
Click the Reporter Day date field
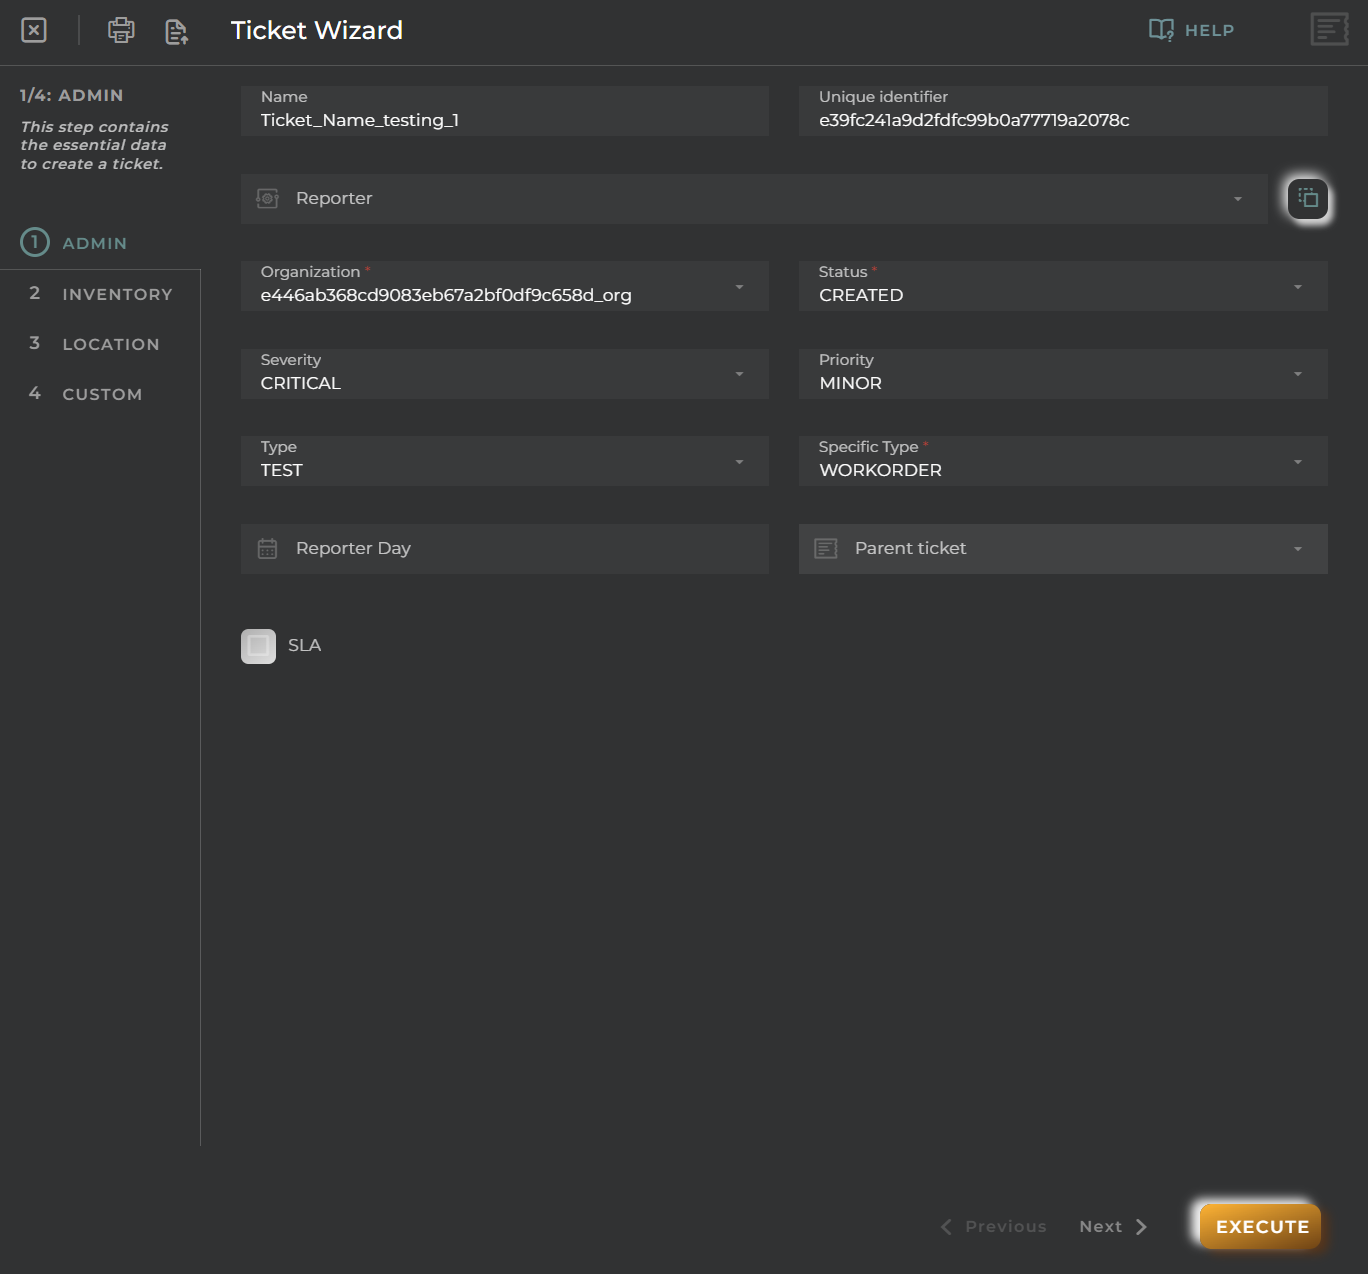(505, 549)
